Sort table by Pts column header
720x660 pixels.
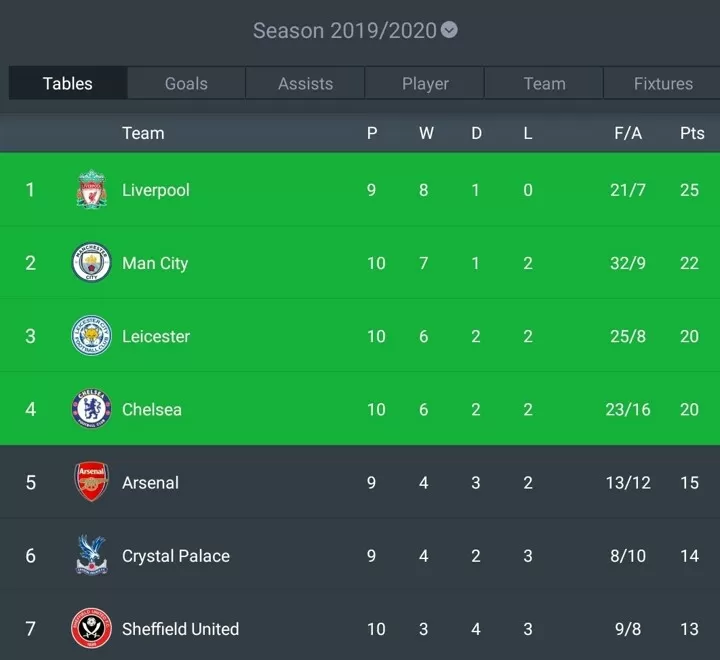pyautogui.click(x=692, y=133)
